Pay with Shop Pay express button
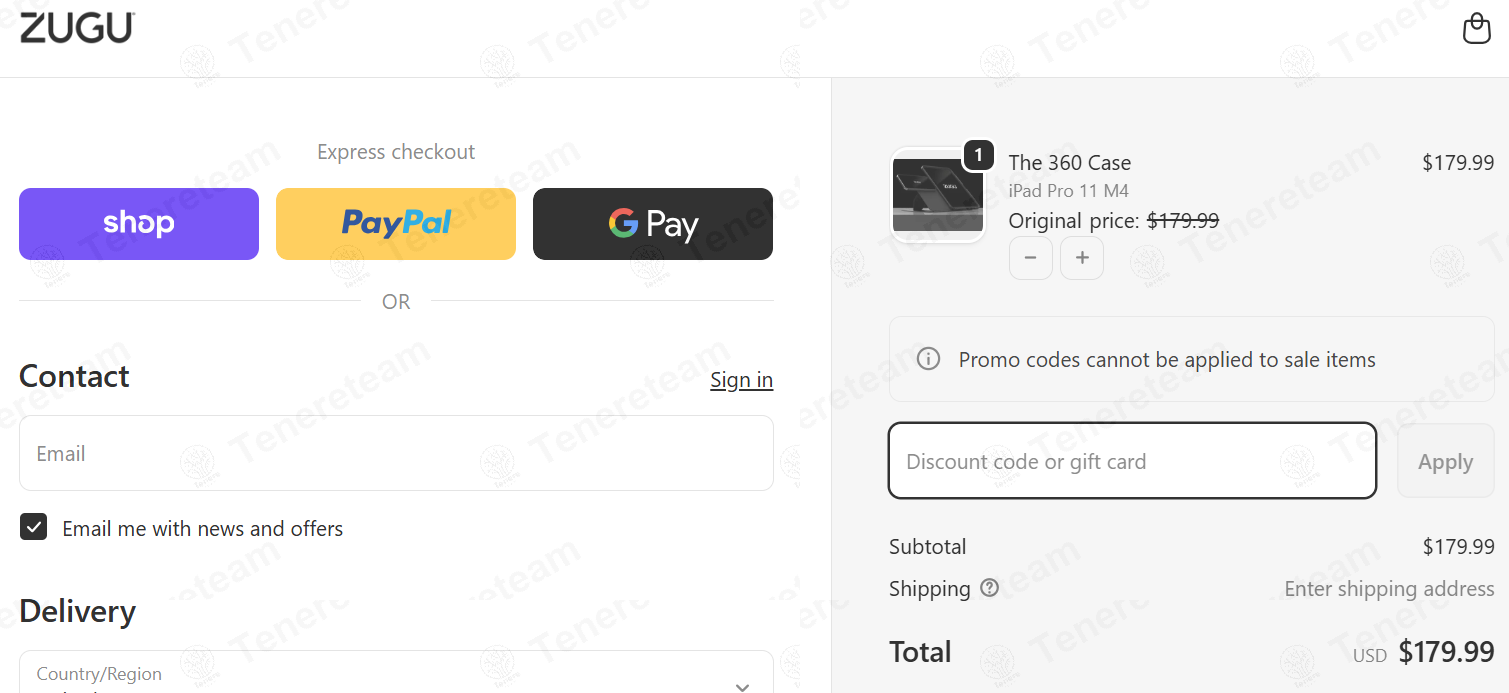The height and width of the screenshot is (693, 1509). pyautogui.click(x=139, y=224)
